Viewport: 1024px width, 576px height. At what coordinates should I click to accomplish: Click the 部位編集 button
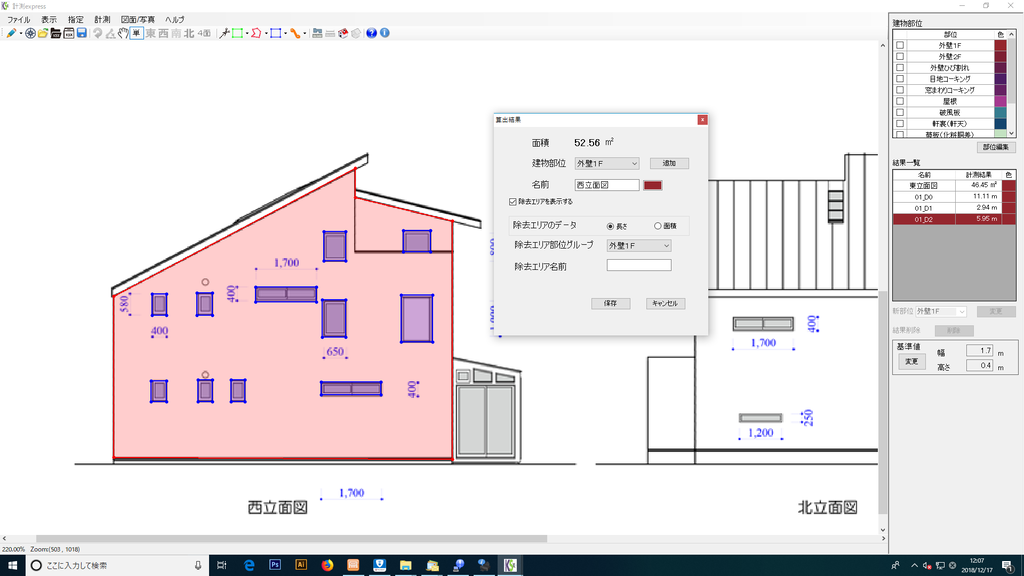(996, 147)
